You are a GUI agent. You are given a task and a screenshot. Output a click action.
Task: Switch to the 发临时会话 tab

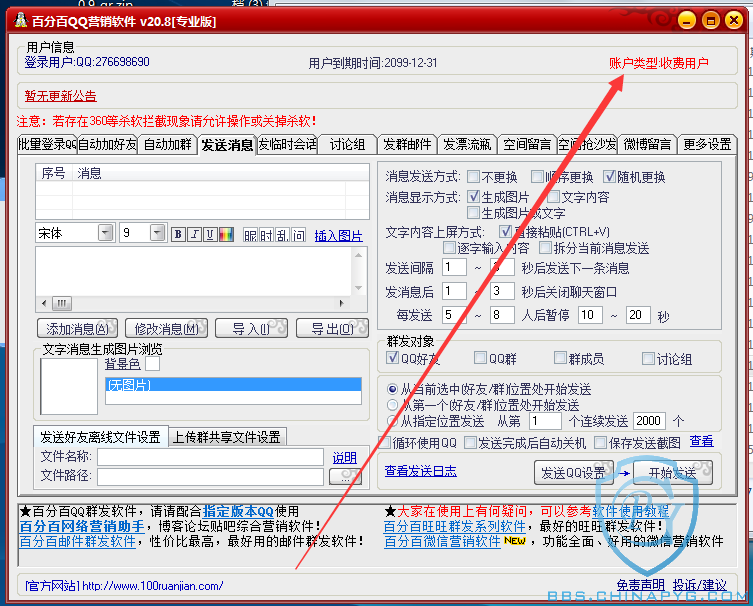click(x=287, y=145)
